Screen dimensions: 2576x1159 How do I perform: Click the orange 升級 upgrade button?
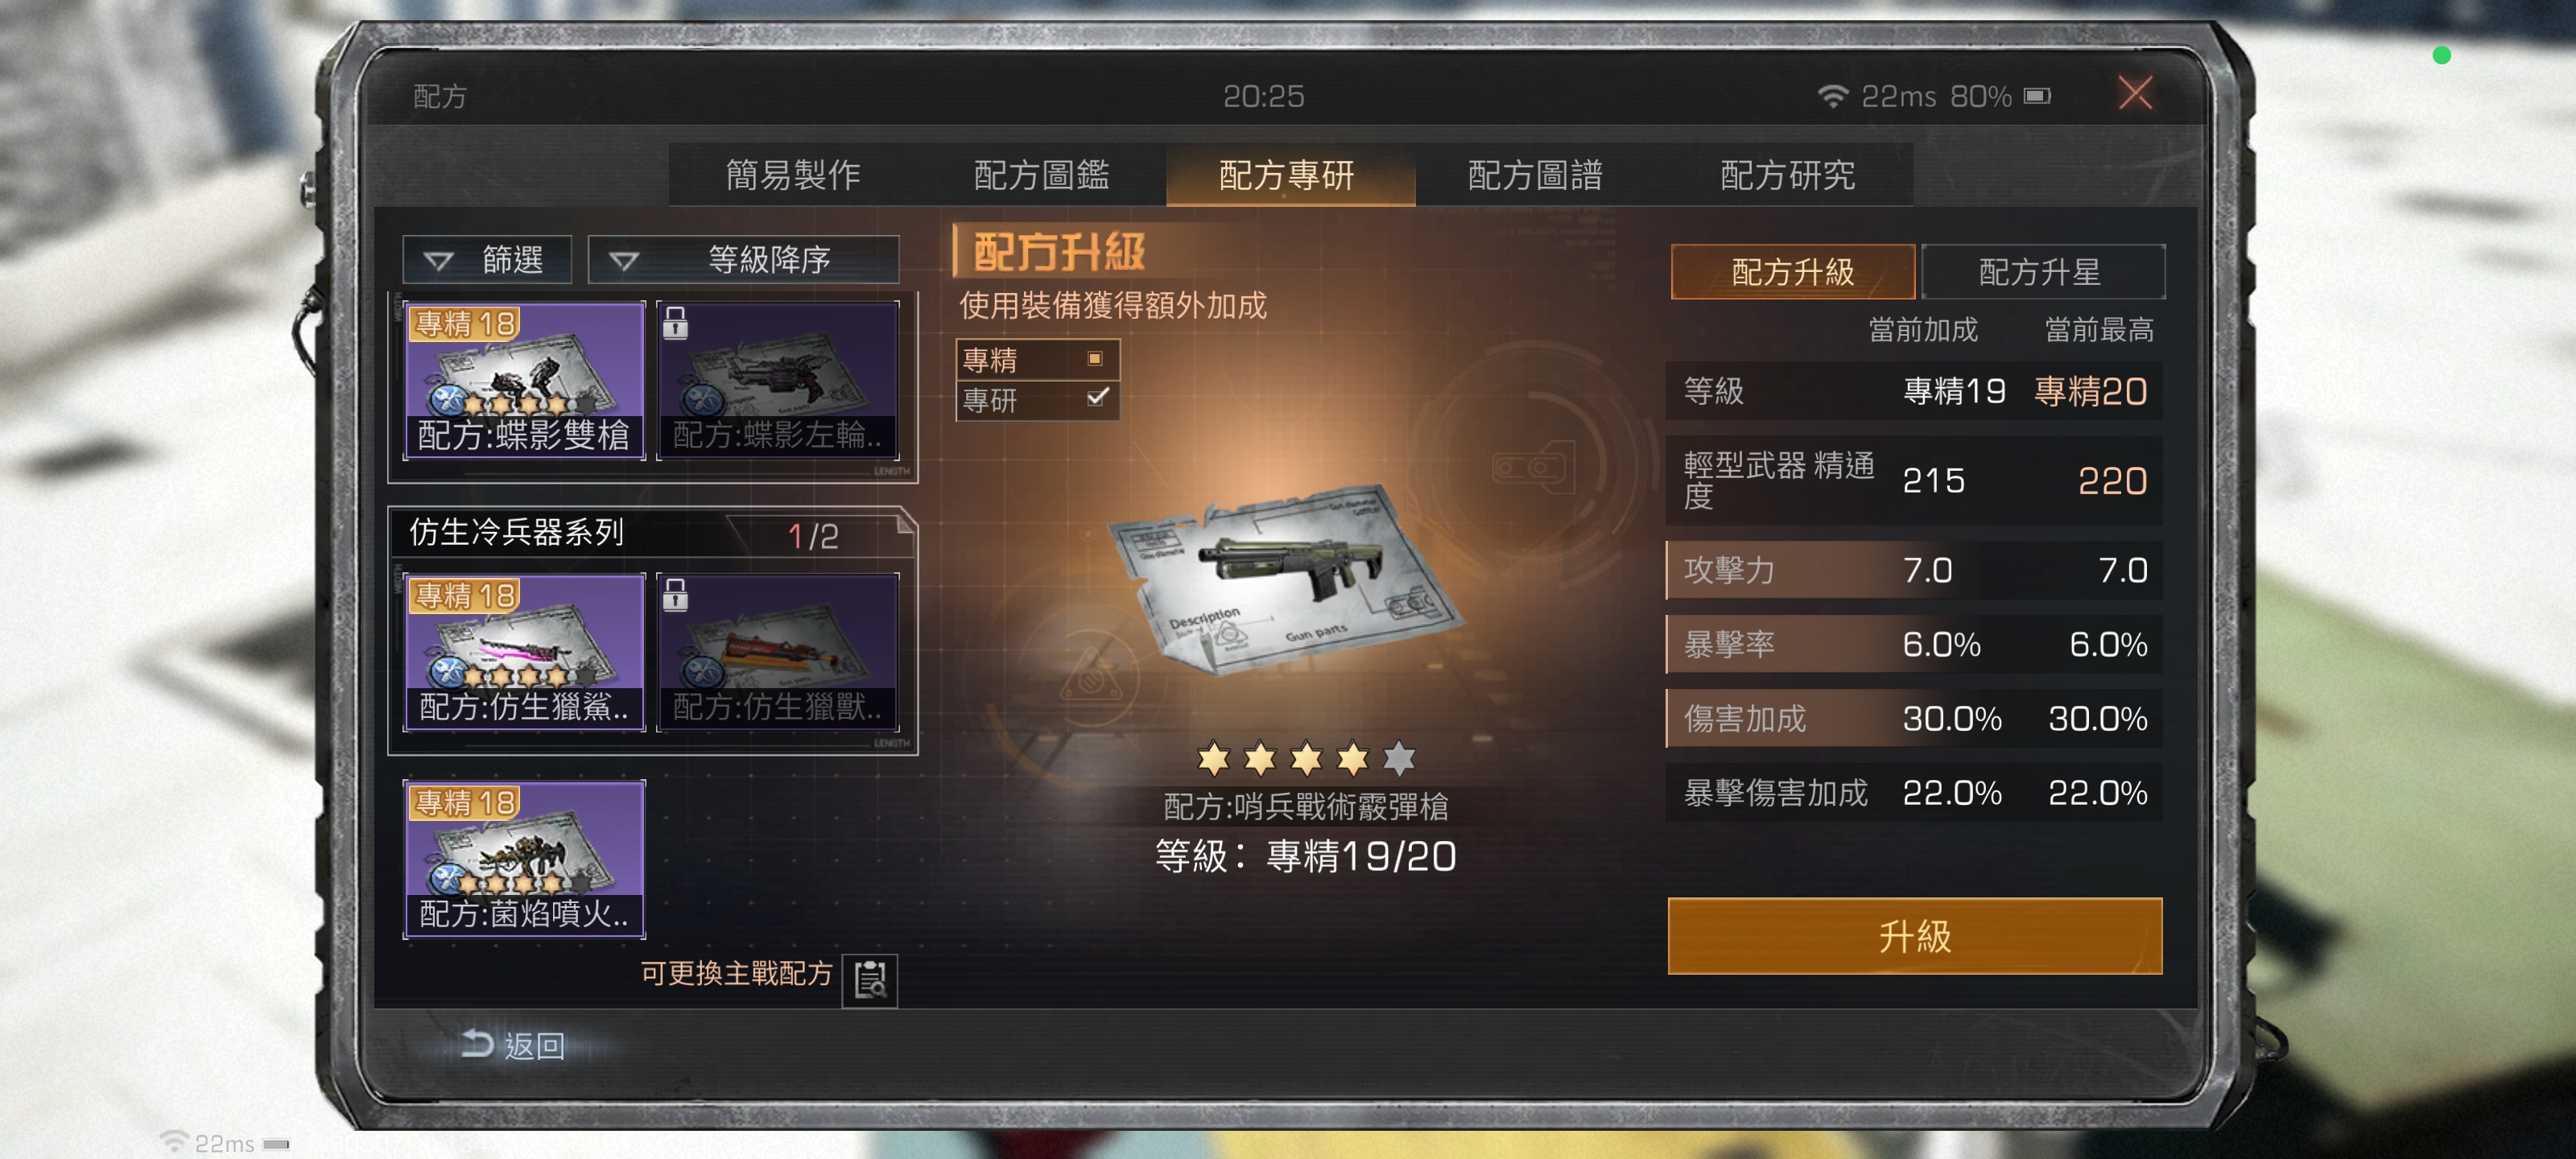click(x=1914, y=935)
